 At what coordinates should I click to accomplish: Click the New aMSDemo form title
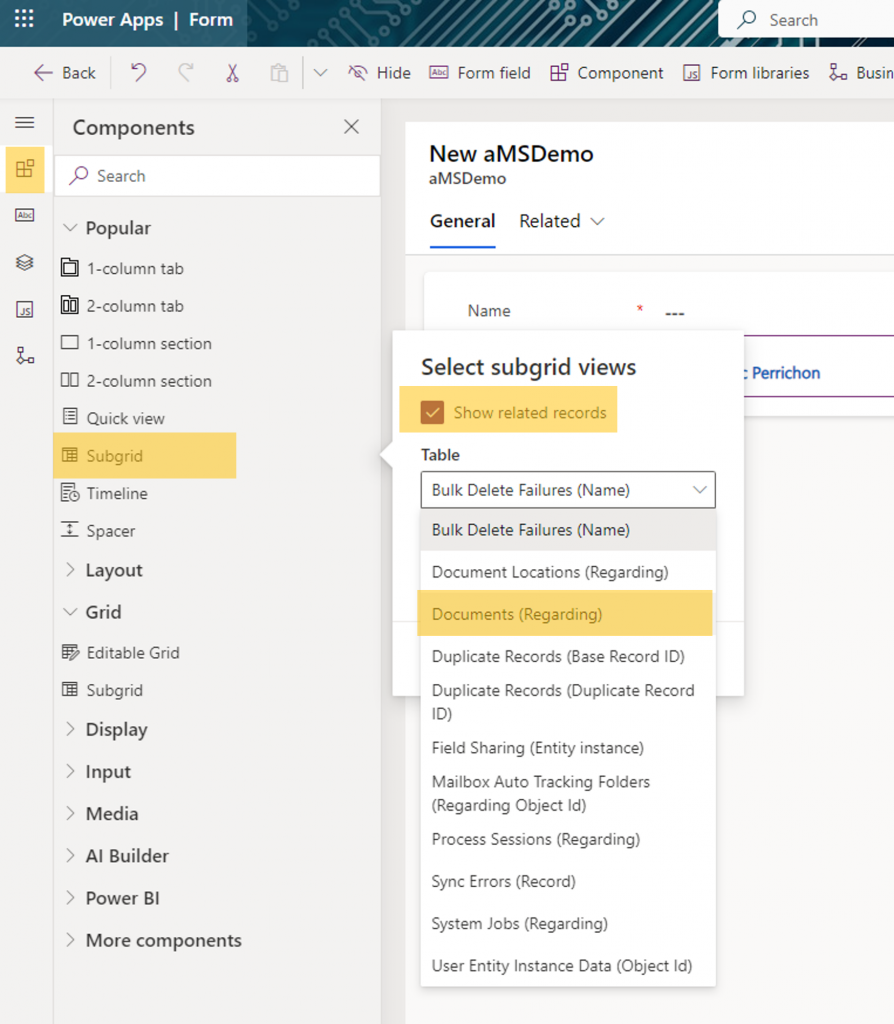pos(511,153)
